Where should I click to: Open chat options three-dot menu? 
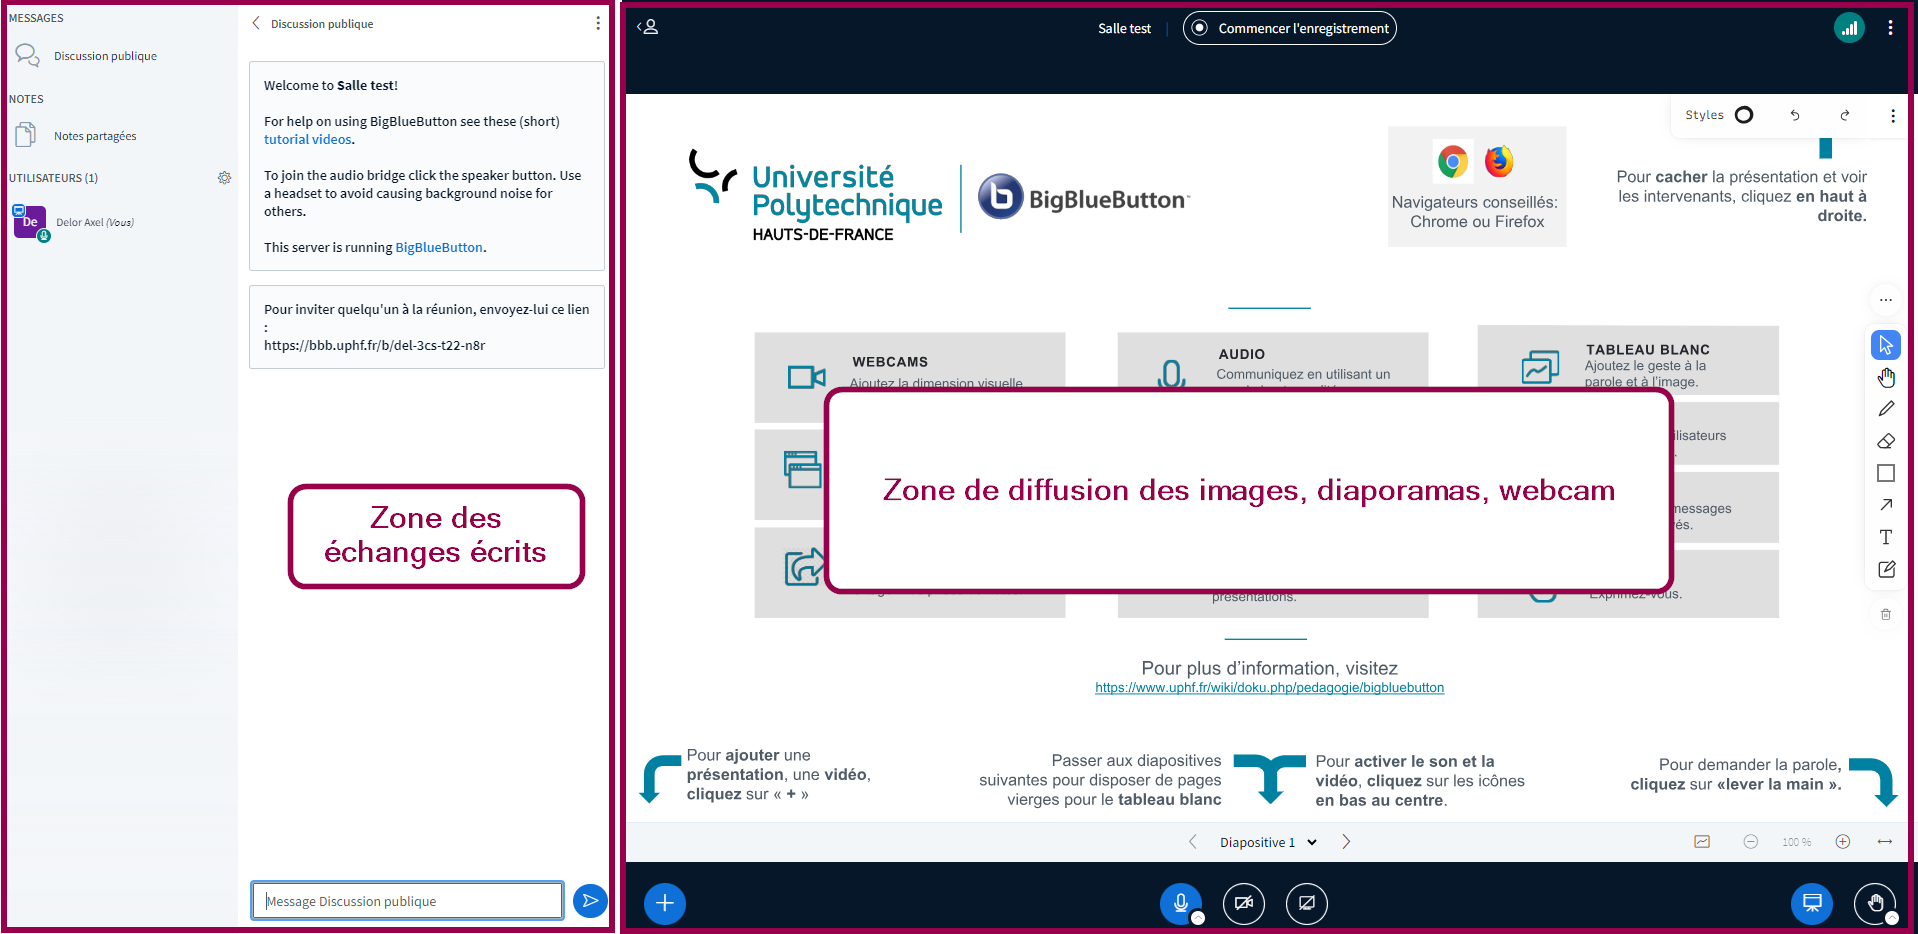pyautogui.click(x=598, y=23)
